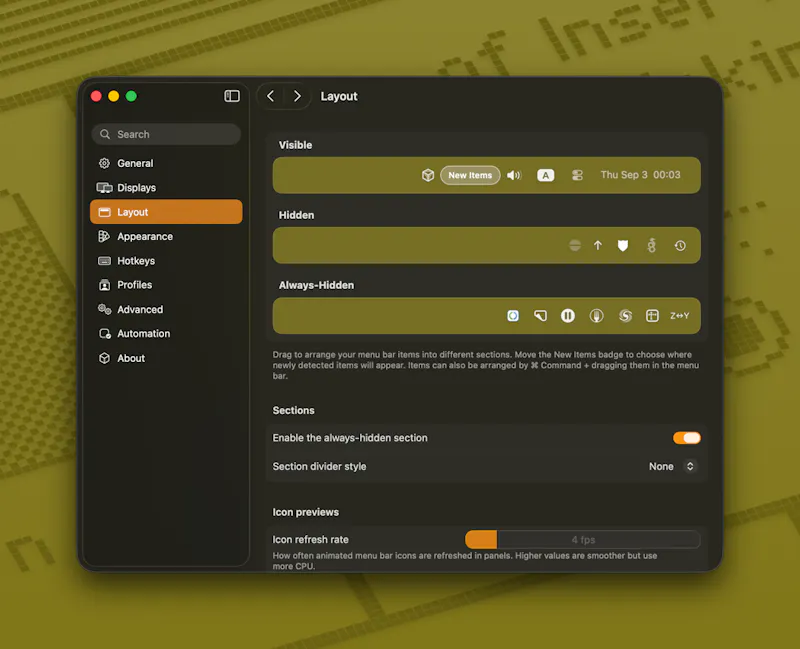The width and height of the screenshot is (800, 649).
Task: Click the Z↔Y menu bar item
Action: 680,316
